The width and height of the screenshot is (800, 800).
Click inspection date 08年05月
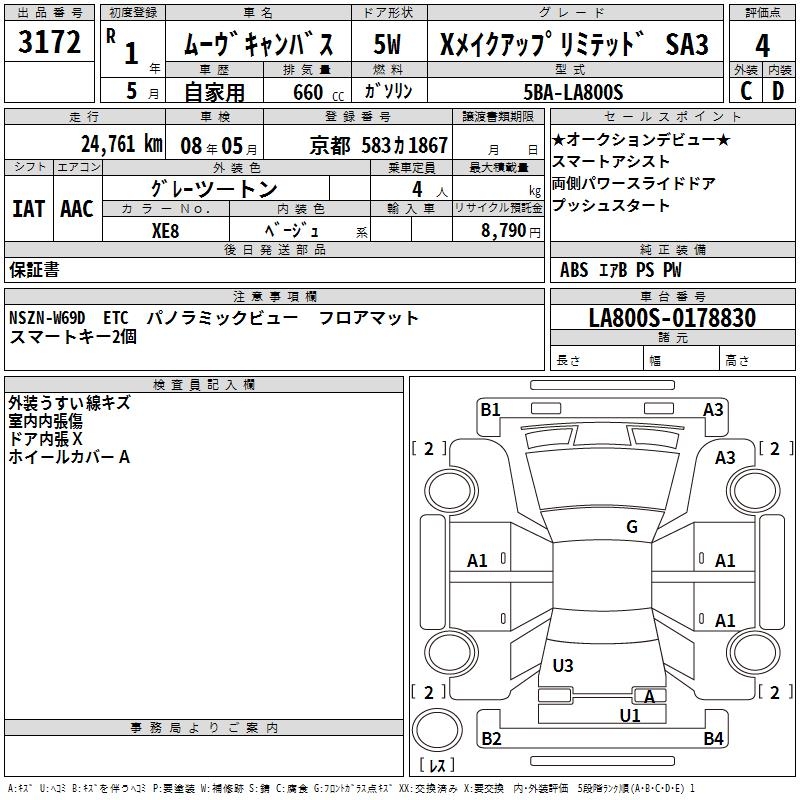pyautogui.click(x=219, y=146)
